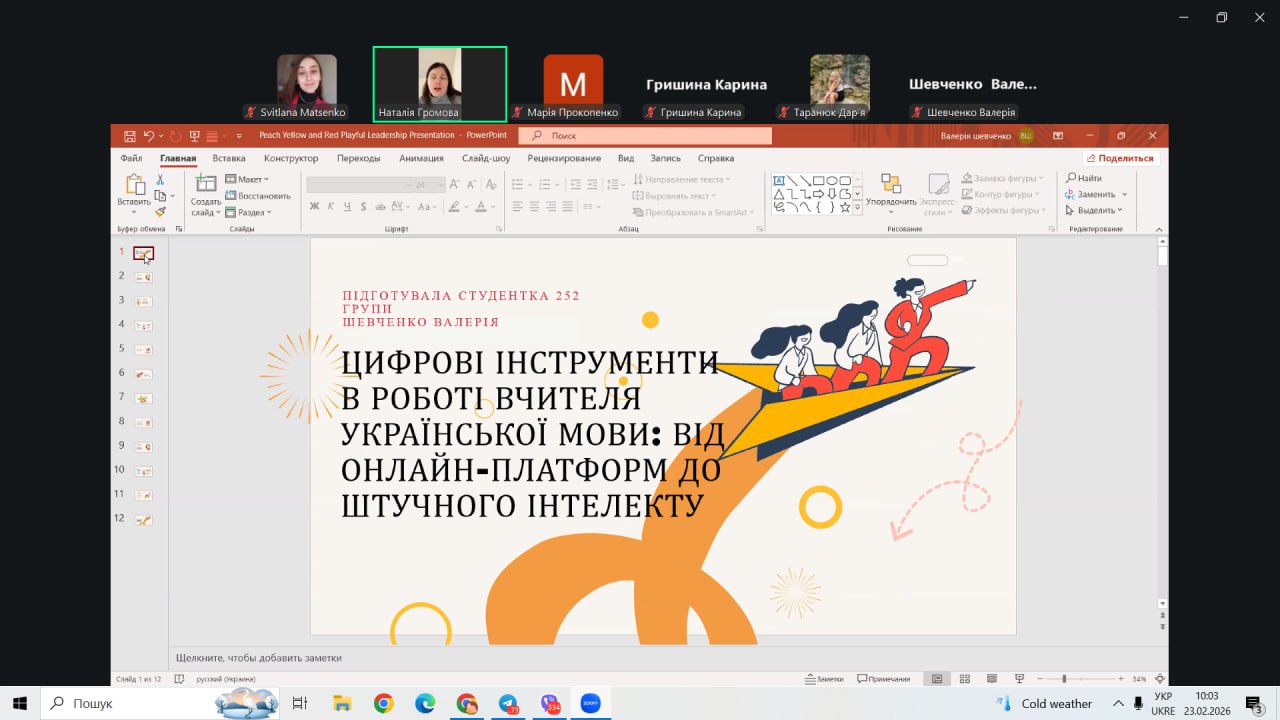Open the Вставка ribbon tab
Viewport: 1280px width, 720px height.
click(229, 158)
